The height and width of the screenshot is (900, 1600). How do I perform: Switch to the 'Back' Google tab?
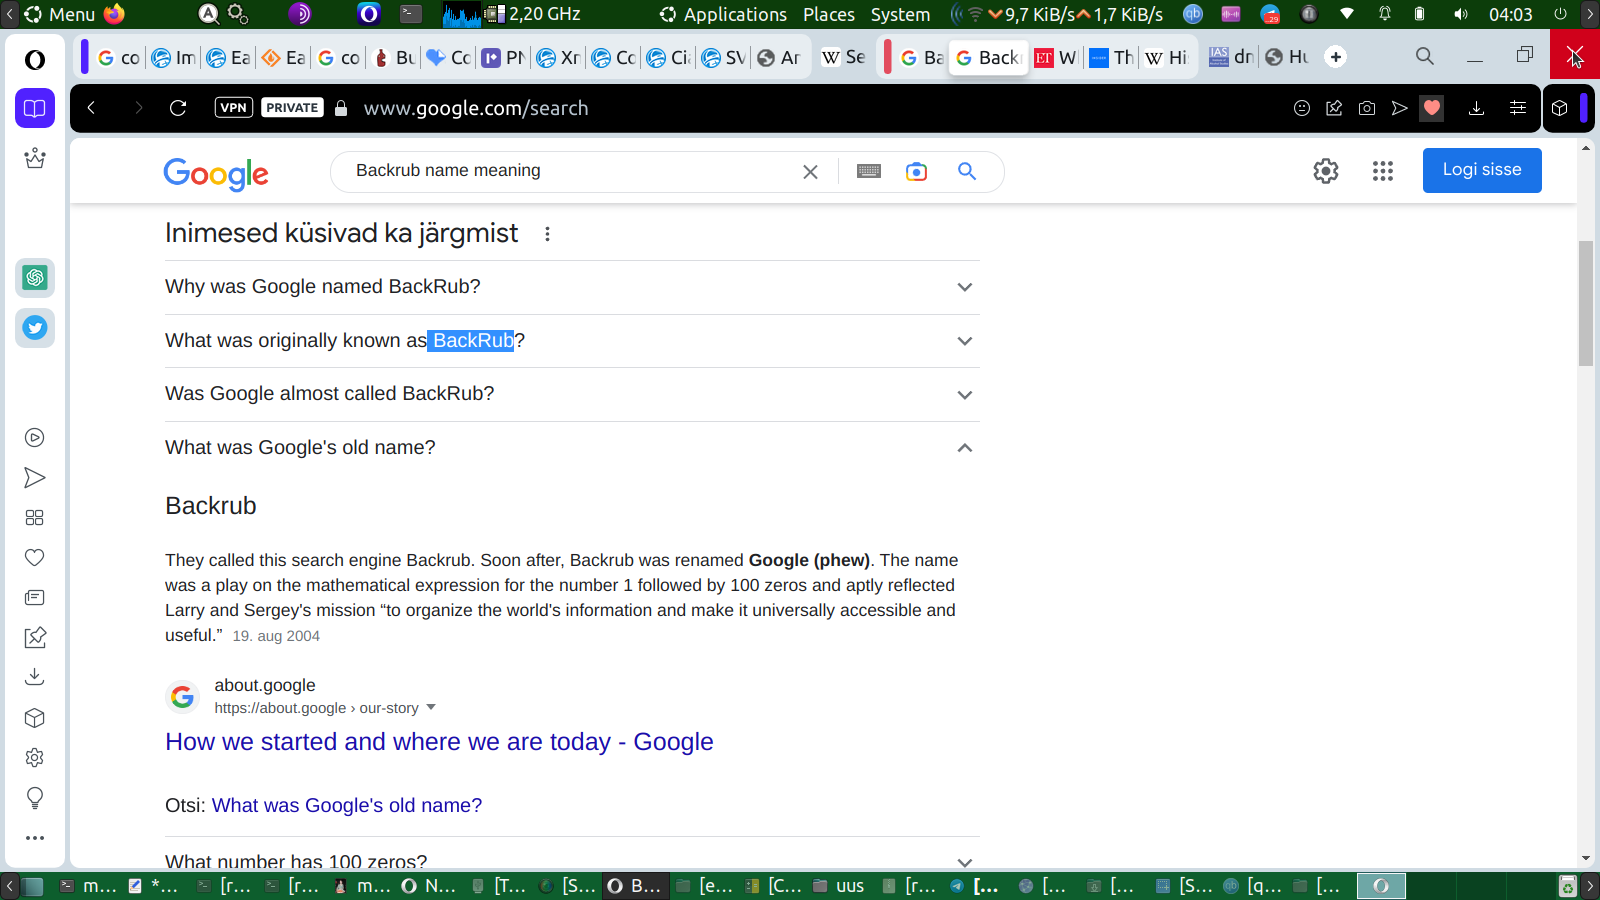pos(989,57)
